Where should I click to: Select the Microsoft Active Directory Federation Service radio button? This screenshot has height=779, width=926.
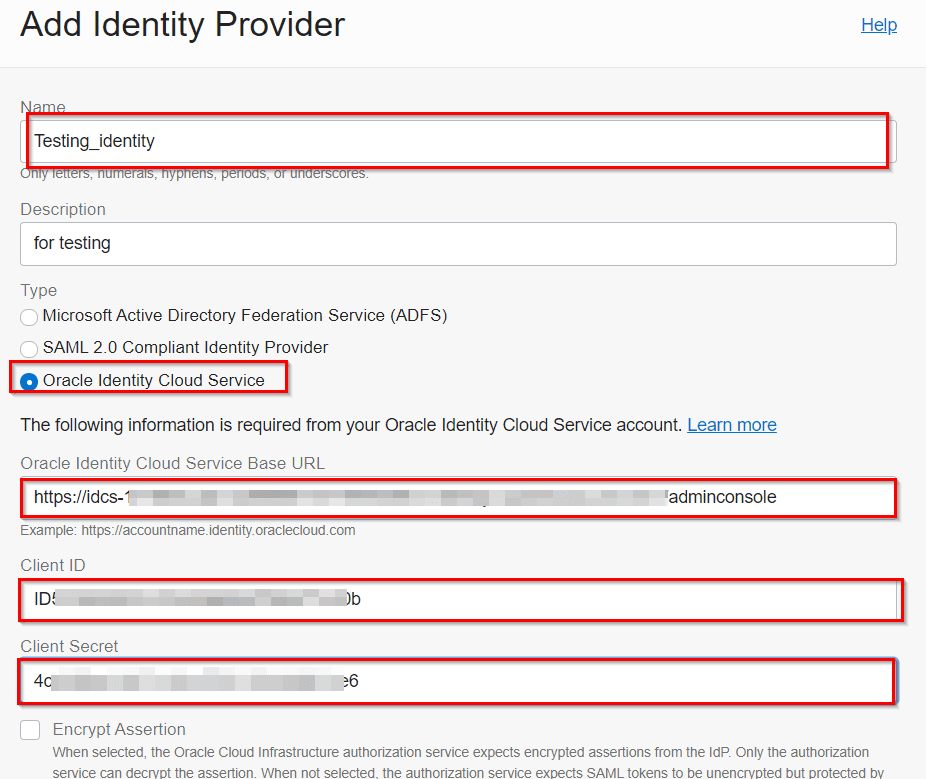pyautogui.click(x=29, y=316)
